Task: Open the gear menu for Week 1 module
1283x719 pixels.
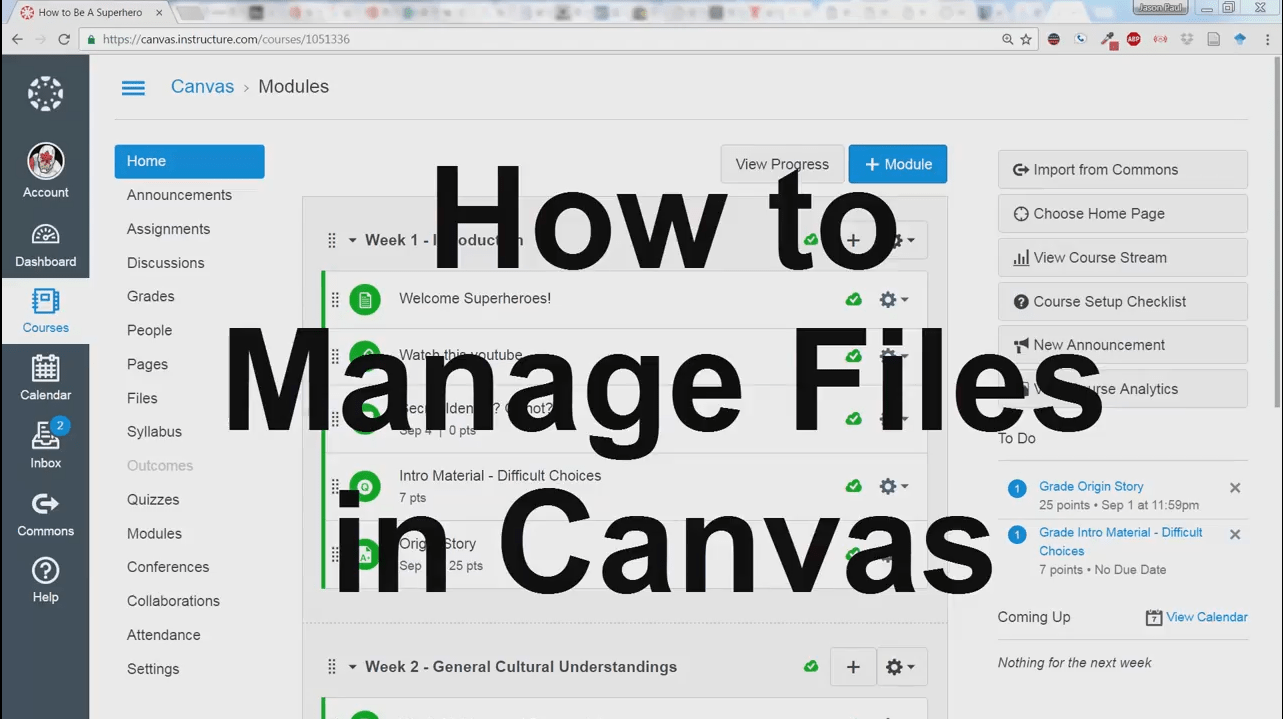Action: (898, 240)
